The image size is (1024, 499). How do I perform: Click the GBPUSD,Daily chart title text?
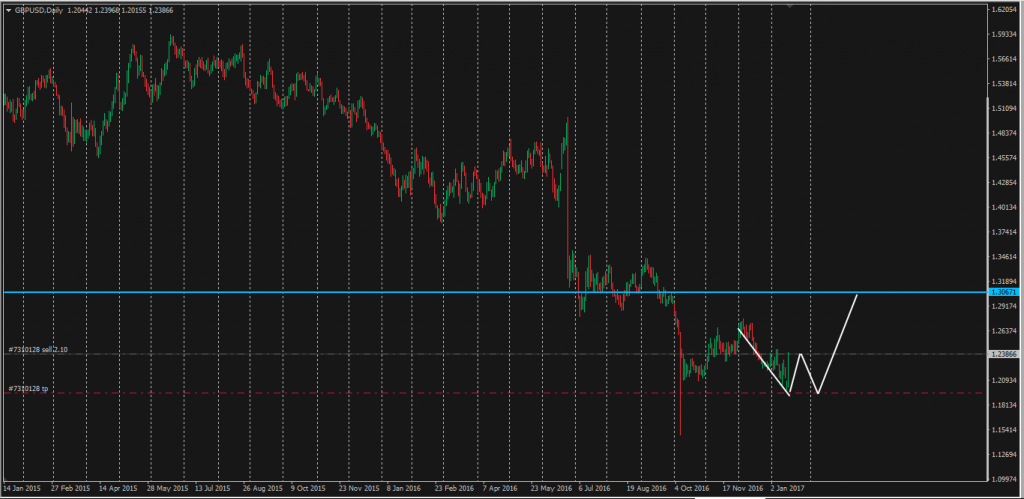pyautogui.click(x=37, y=9)
